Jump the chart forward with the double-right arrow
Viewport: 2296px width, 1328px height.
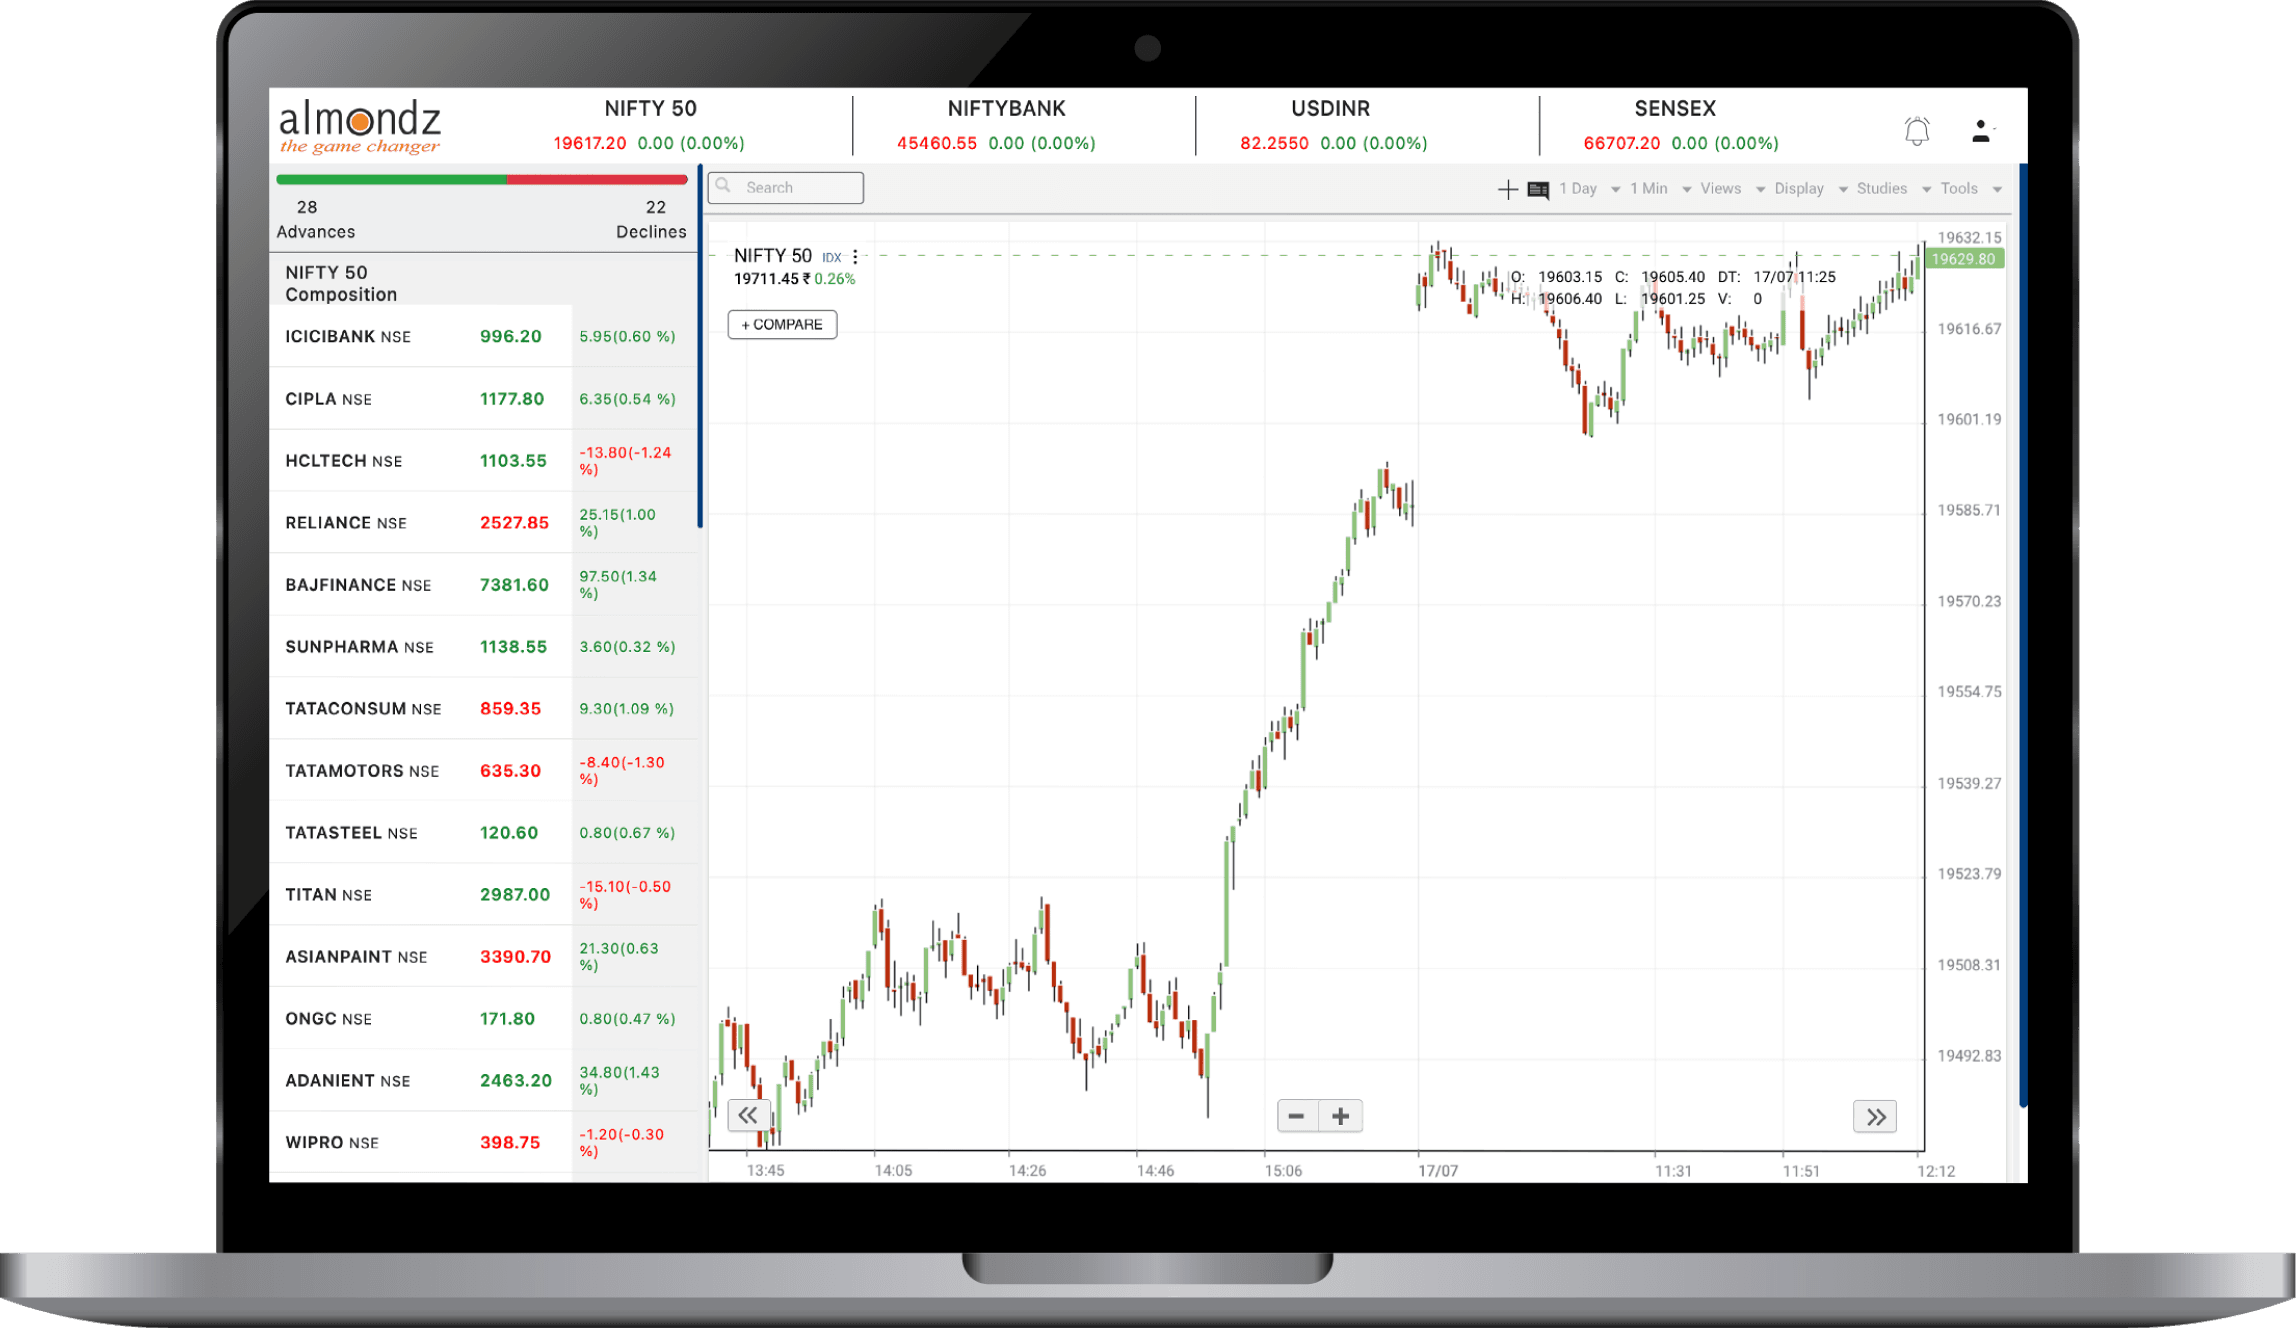point(1875,1116)
